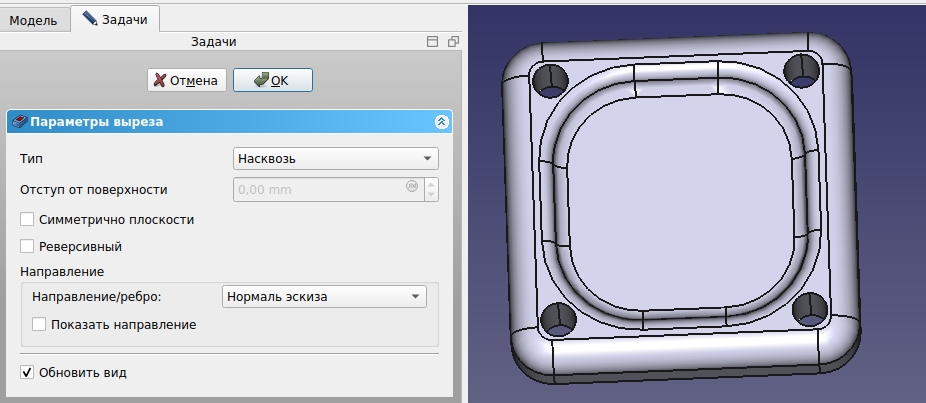Select the top-right hole in the model
Image resolution: width=926 pixels, height=403 pixels.
tap(802, 70)
